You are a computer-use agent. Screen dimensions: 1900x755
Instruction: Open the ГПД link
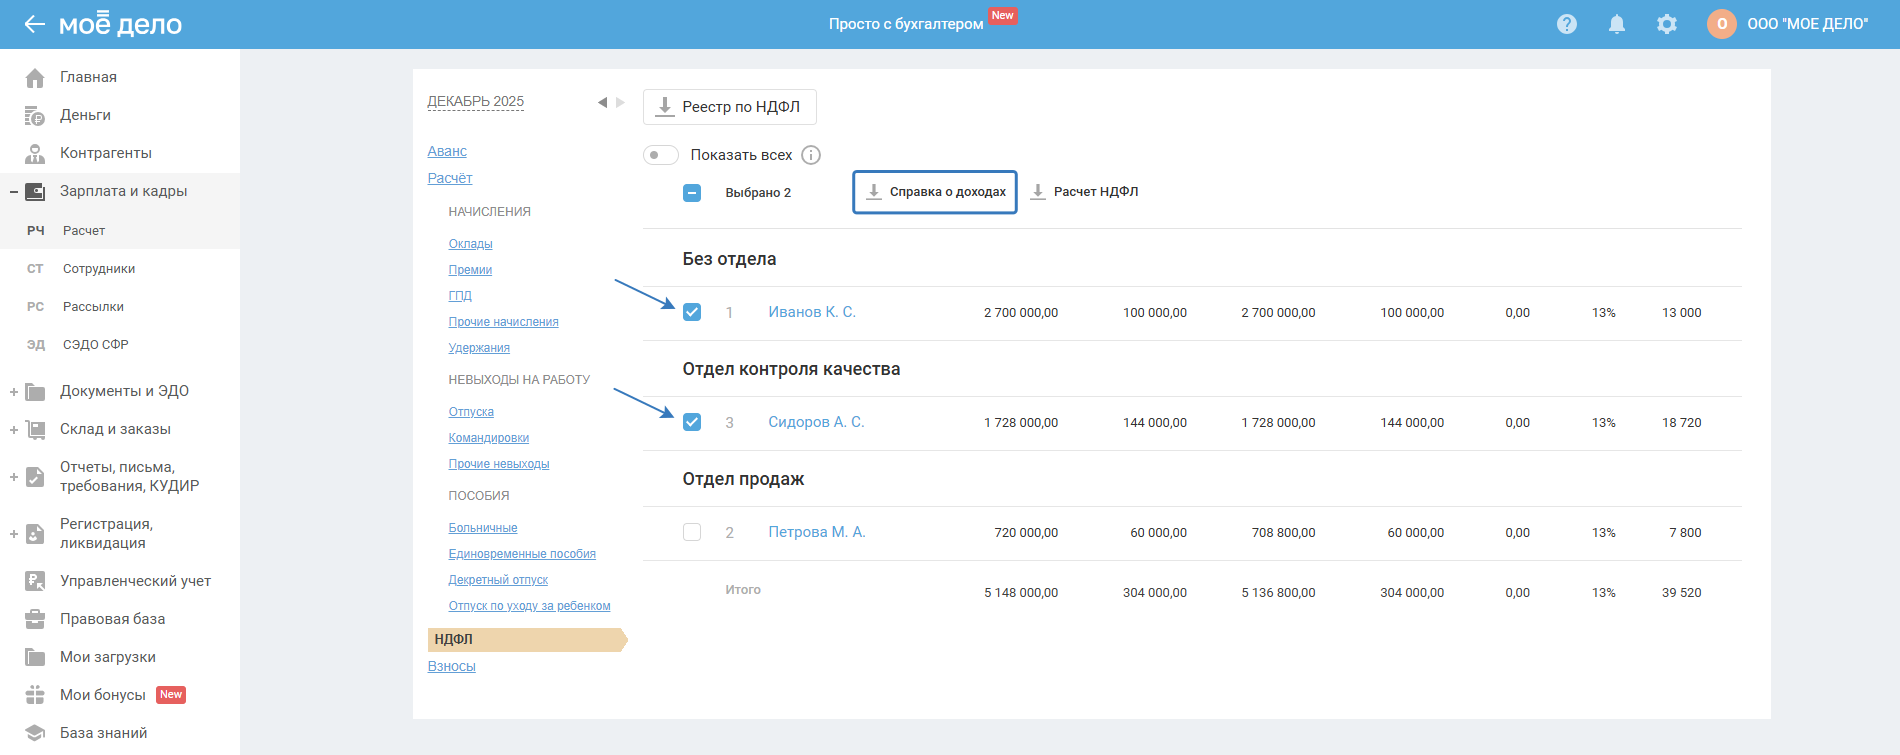(460, 296)
